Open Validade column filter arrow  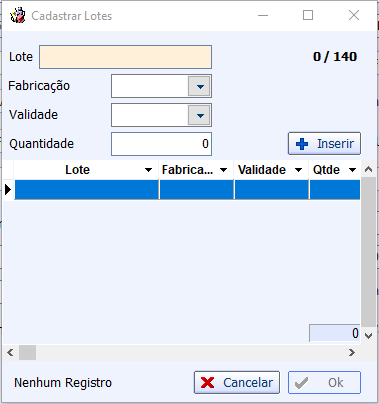coord(298,170)
